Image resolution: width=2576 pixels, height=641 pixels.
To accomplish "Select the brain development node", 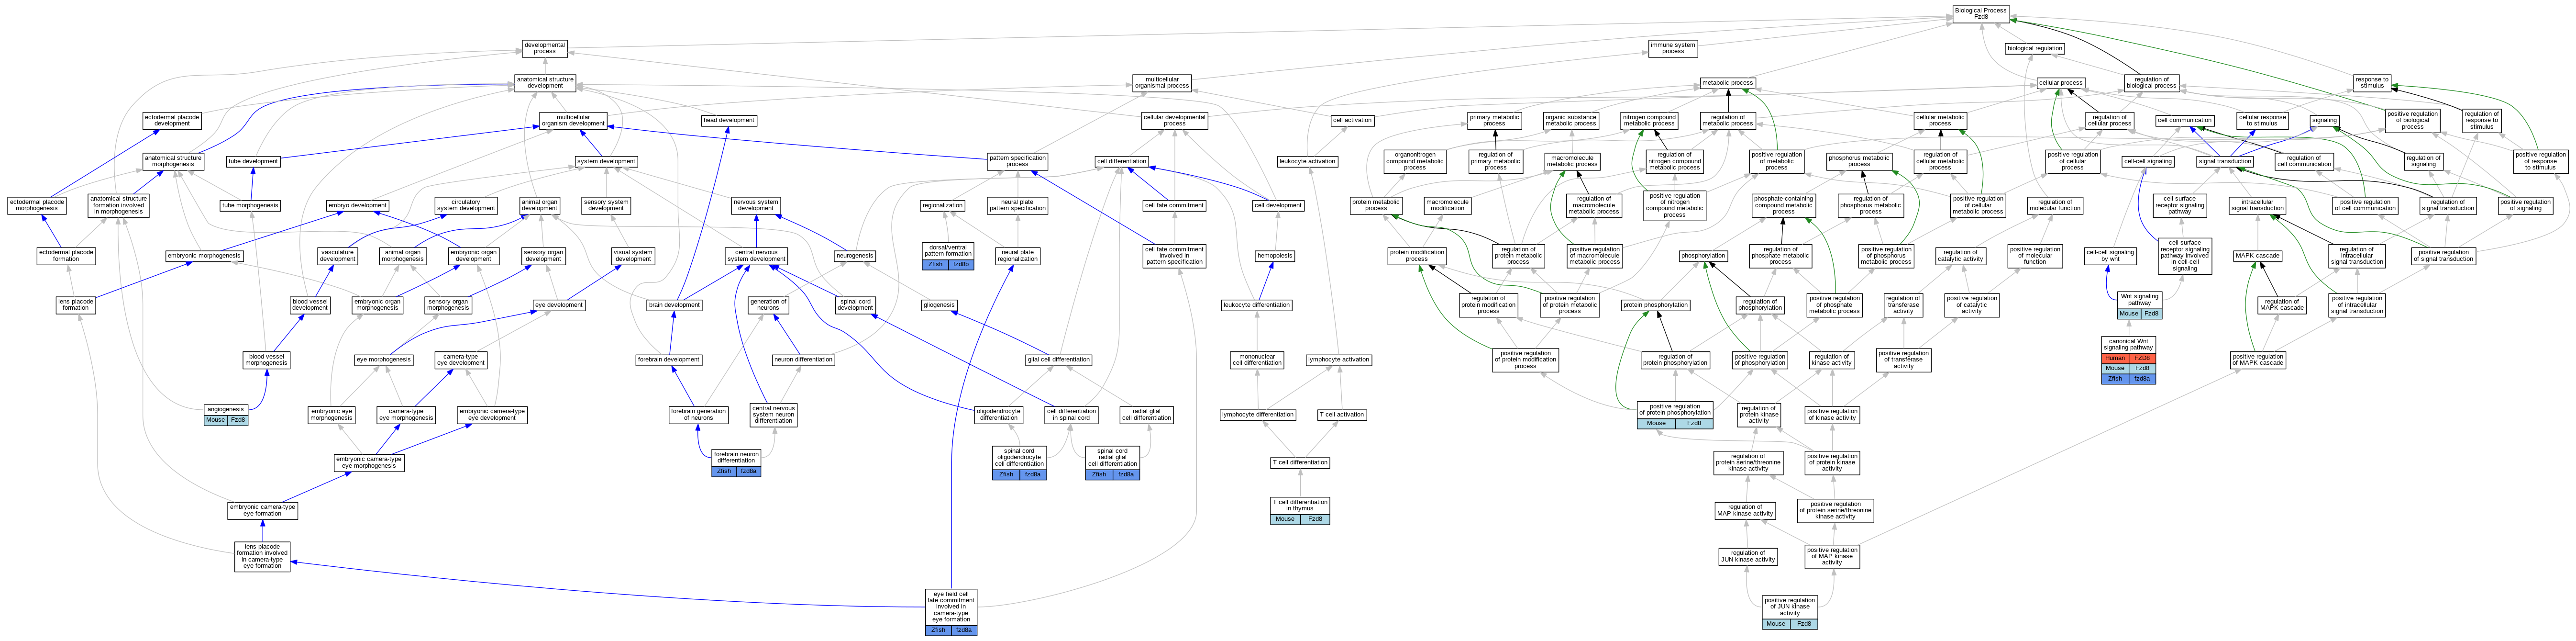I will 674,305.
